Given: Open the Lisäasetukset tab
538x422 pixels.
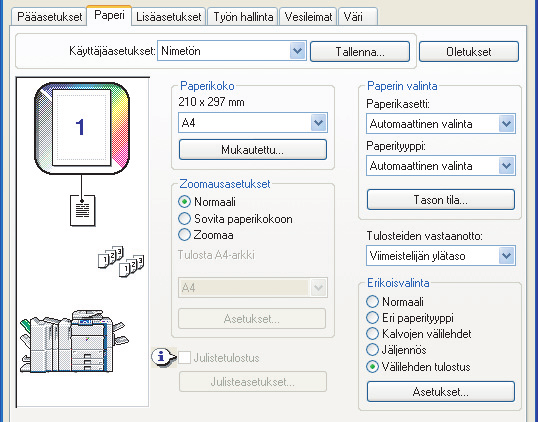Looking at the screenshot, I should pyautogui.click(x=168, y=17).
